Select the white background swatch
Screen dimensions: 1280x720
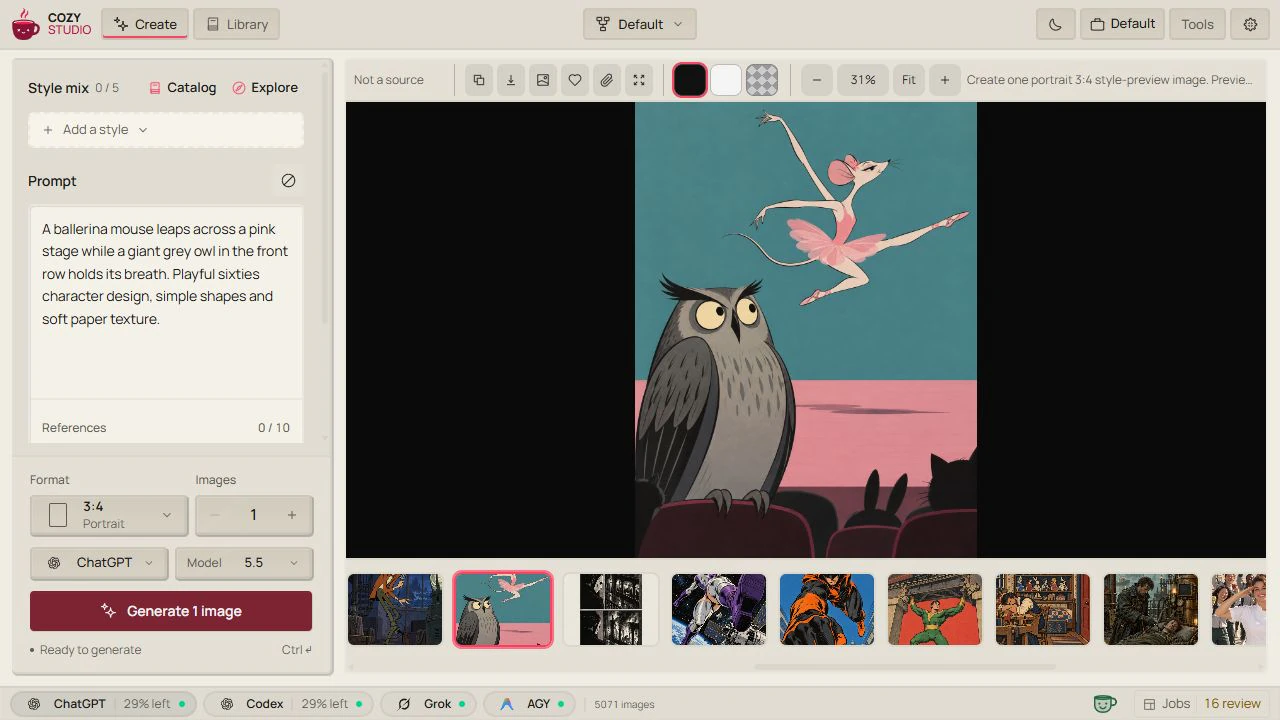coord(726,80)
